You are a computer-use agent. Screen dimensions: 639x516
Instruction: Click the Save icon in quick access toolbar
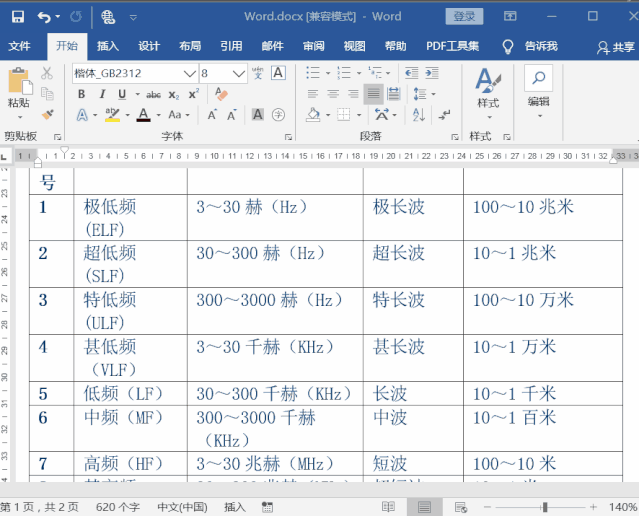click(x=18, y=17)
